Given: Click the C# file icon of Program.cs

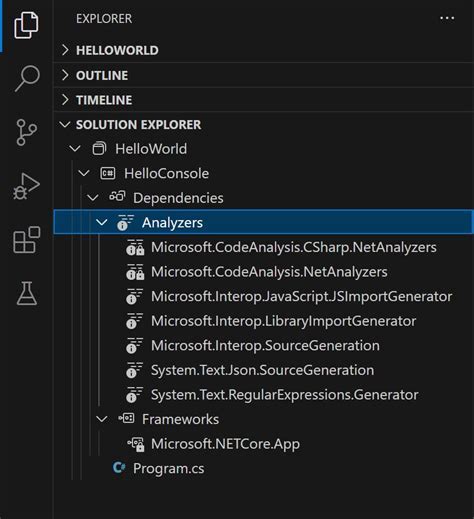Looking at the screenshot, I should (x=119, y=468).
